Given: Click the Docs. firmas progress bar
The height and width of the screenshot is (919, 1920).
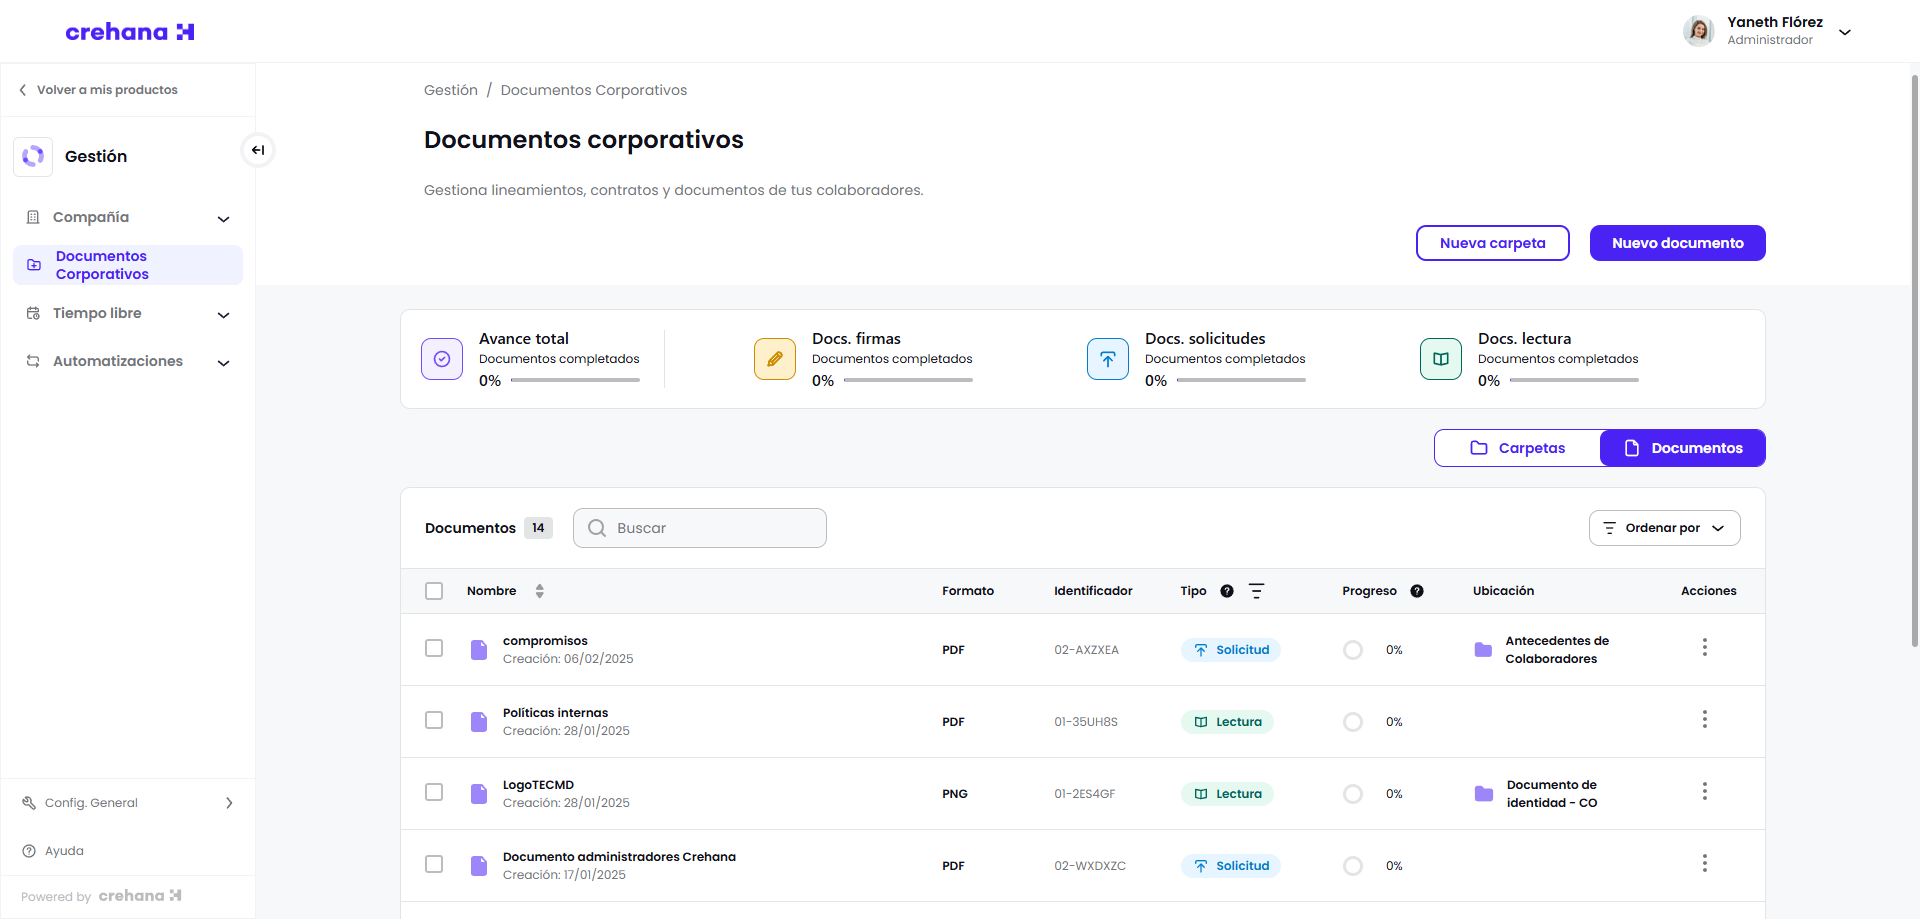Looking at the screenshot, I should click(x=908, y=380).
